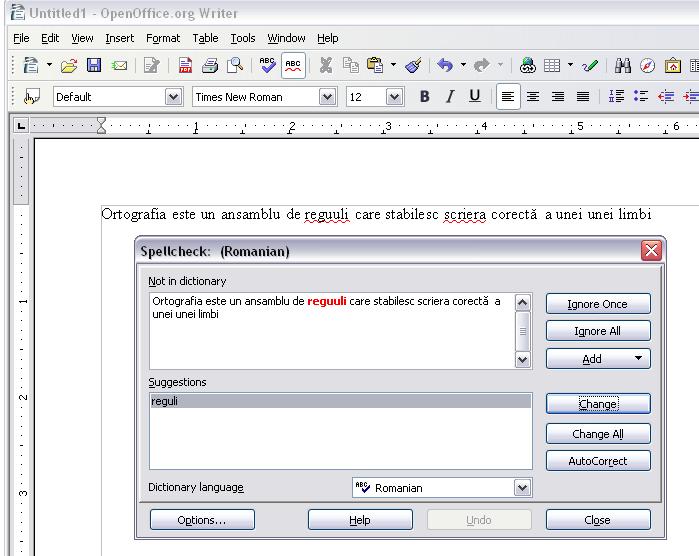This screenshot has width=699, height=556.
Task: Close the Spellcheck dialog with Close button
Action: (x=598, y=520)
